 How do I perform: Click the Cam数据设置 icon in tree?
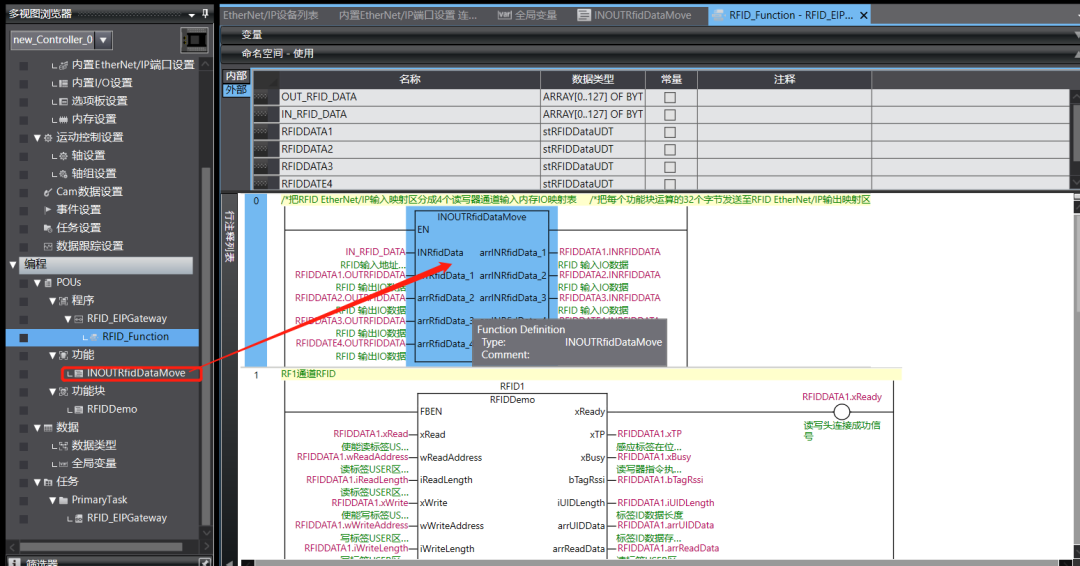click(x=48, y=192)
